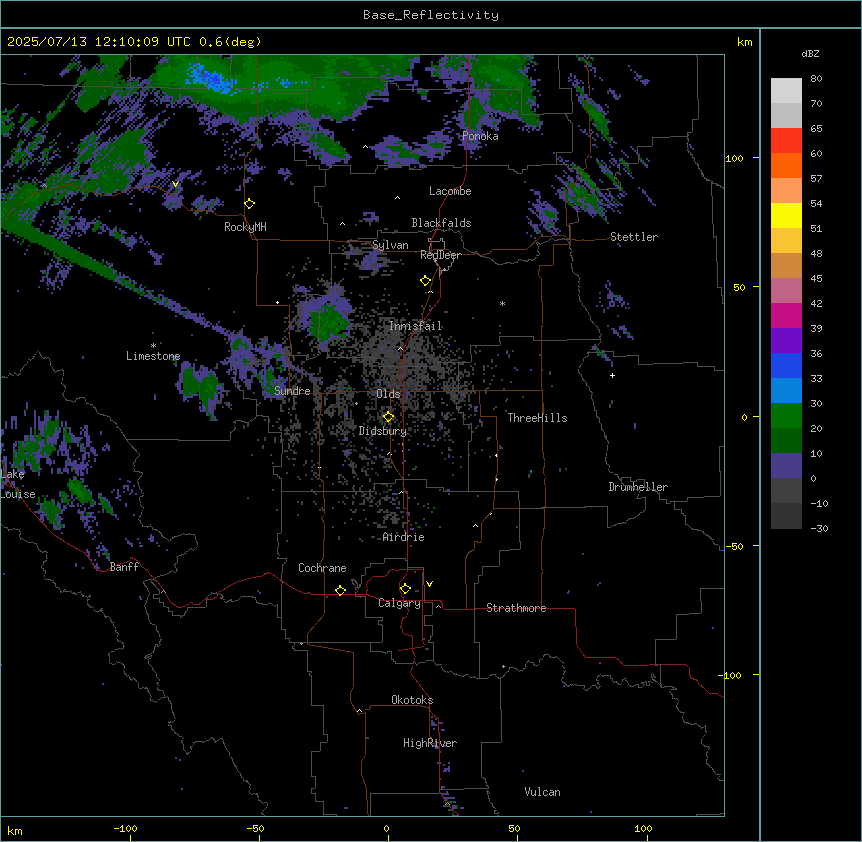Viewport: 862px width, 842px height.
Task: Click the yellow diamond marker below RedDeer
Action: click(426, 281)
